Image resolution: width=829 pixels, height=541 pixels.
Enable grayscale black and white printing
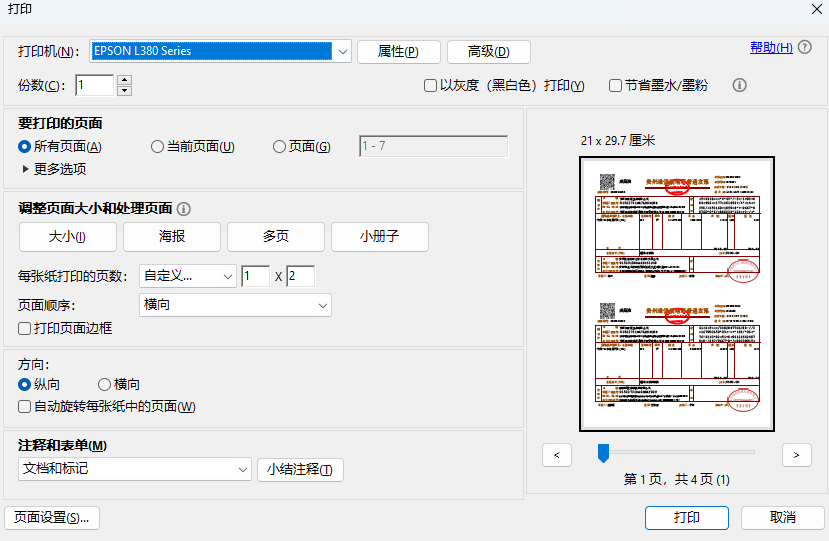click(x=431, y=86)
